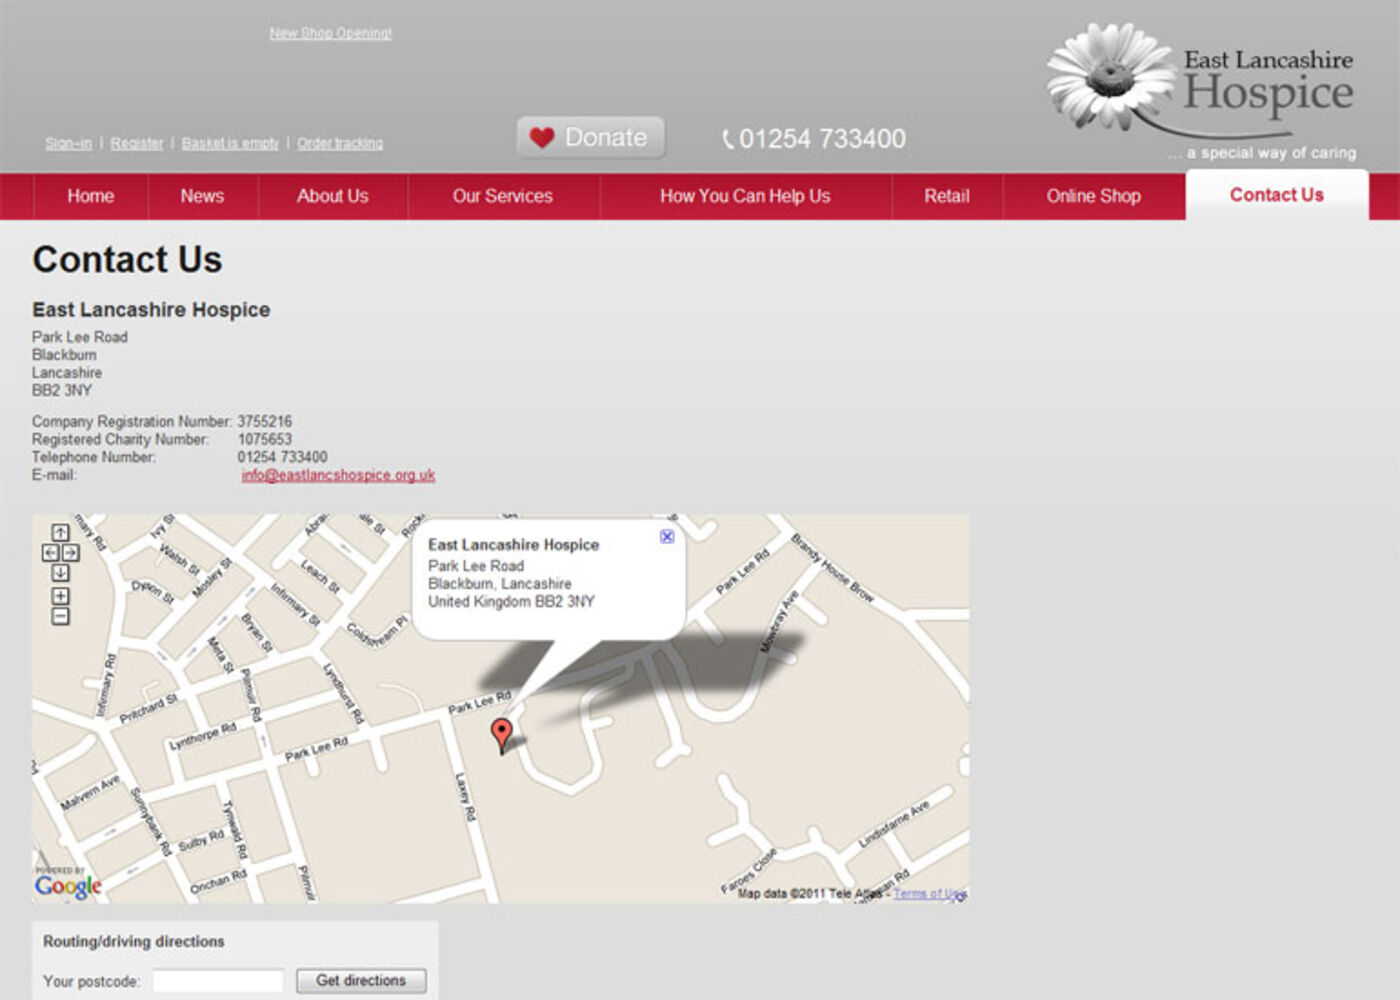Screen dimensions: 1400x1000
Task: Select Our Services in the navigation
Action: click(502, 196)
